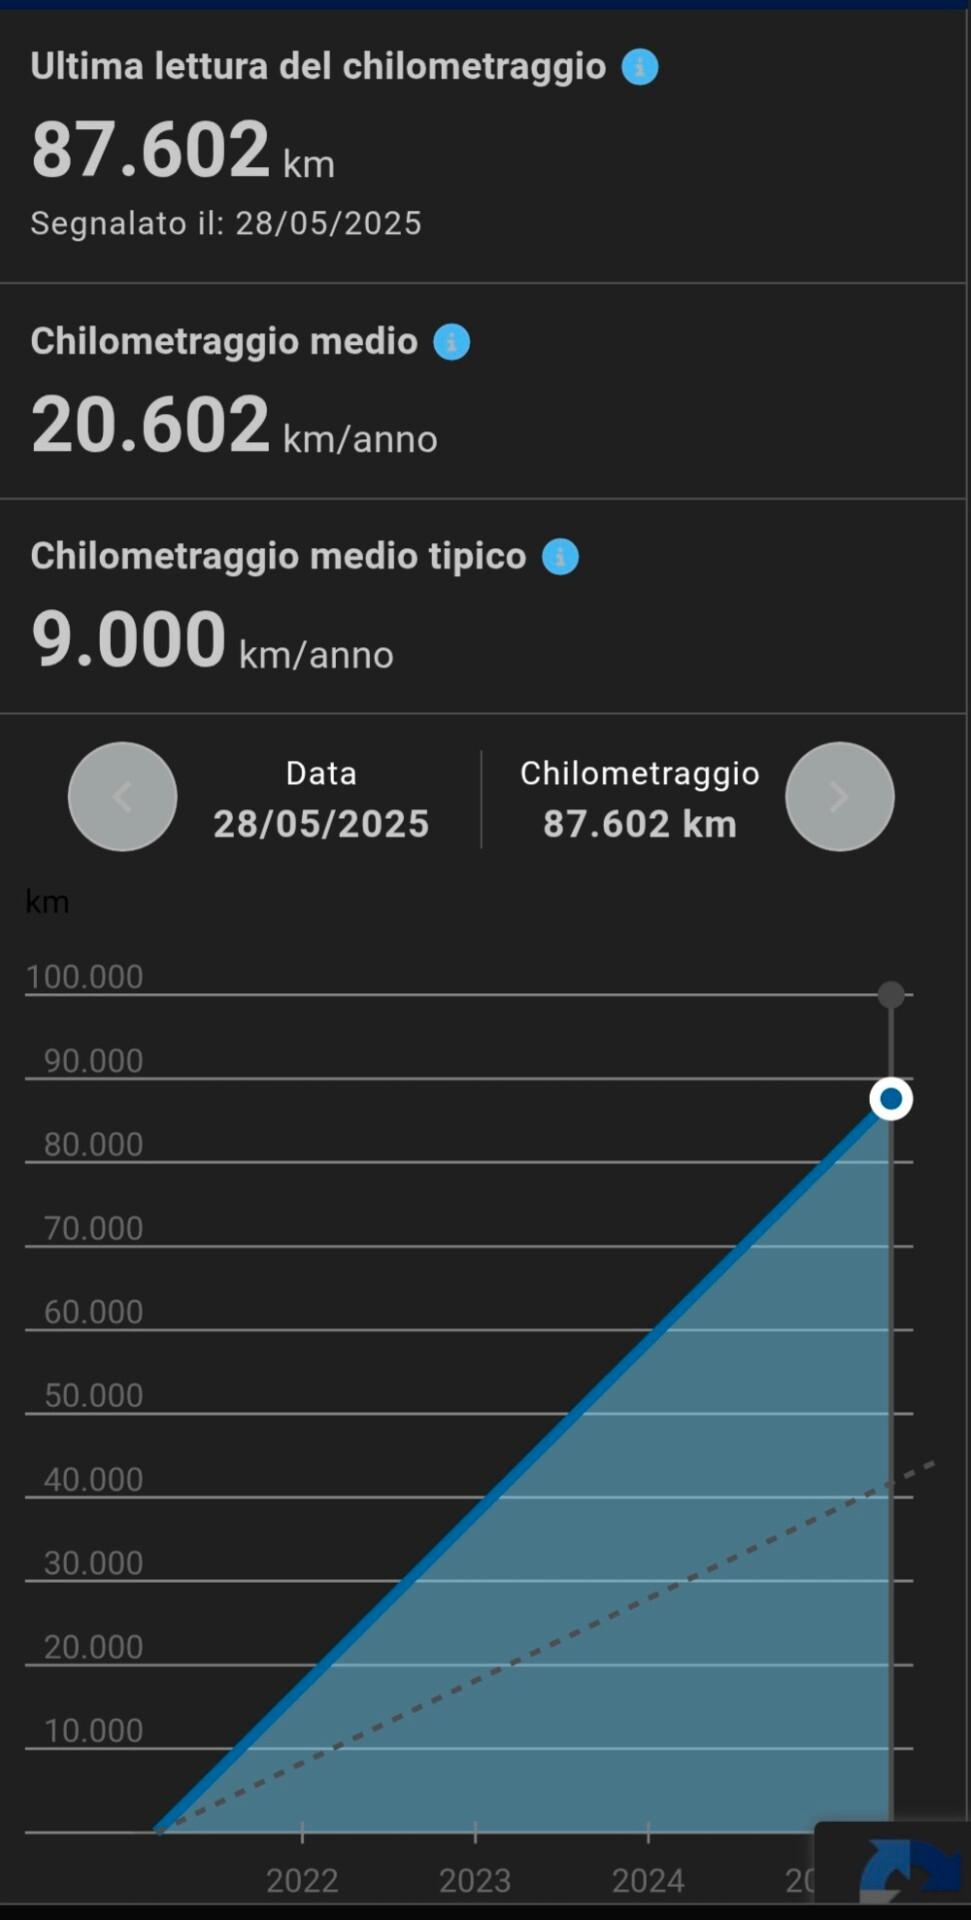
Task: Open info tooltip for Chilometraggio medio
Action: [451, 342]
